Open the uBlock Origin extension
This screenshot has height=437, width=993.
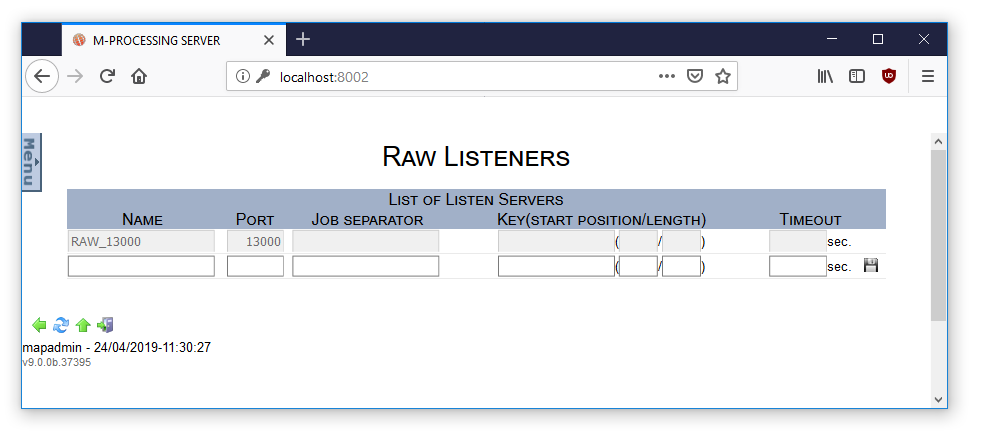[888, 76]
